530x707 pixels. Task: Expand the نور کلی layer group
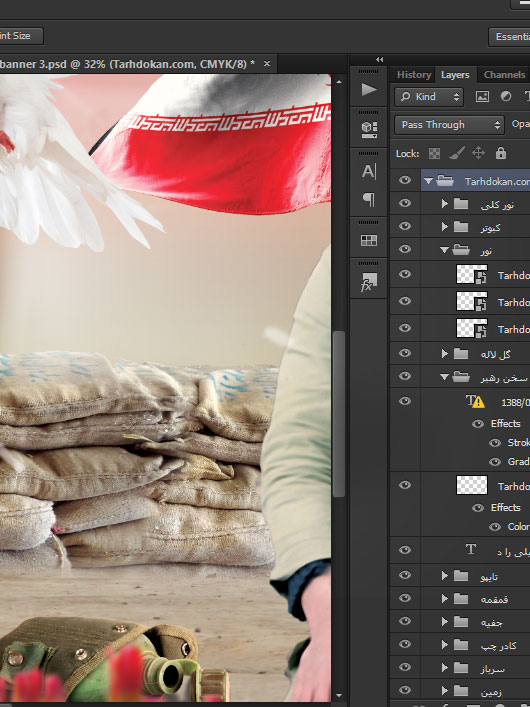pyautogui.click(x=444, y=204)
